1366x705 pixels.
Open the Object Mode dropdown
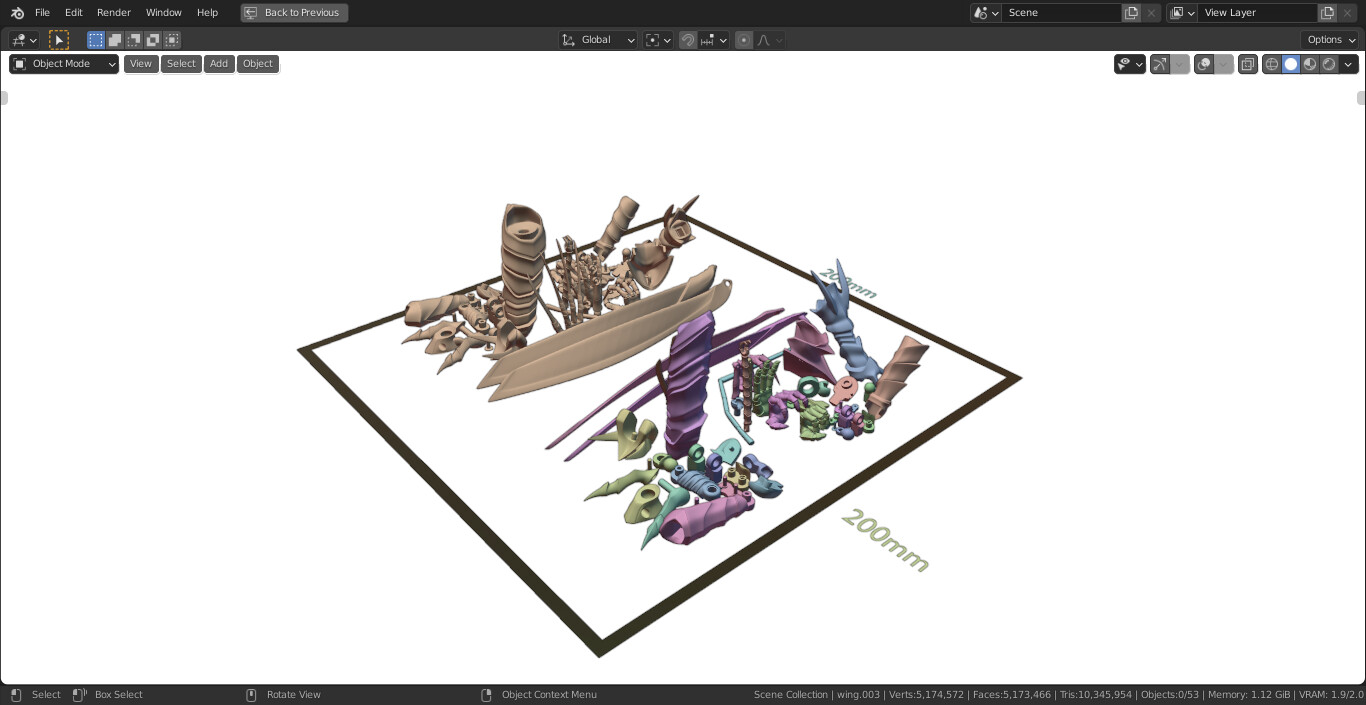[63, 63]
